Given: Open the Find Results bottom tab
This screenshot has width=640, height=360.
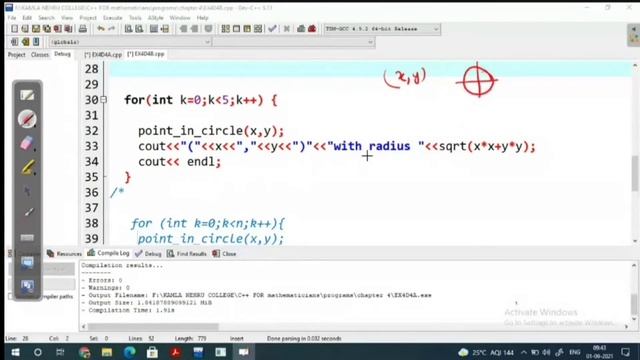Looking at the screenshot, I should 187,253.
